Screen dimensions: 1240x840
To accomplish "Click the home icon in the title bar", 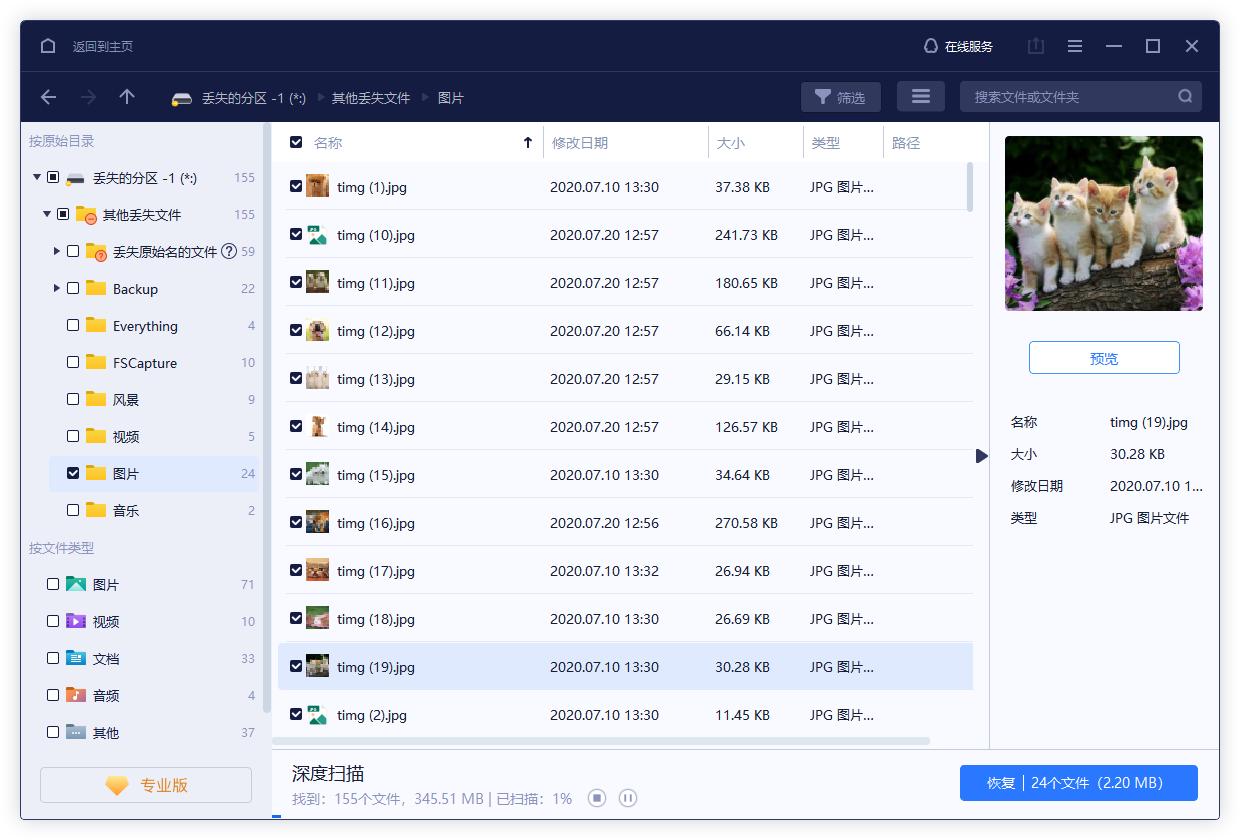I will tap(47, 46).
